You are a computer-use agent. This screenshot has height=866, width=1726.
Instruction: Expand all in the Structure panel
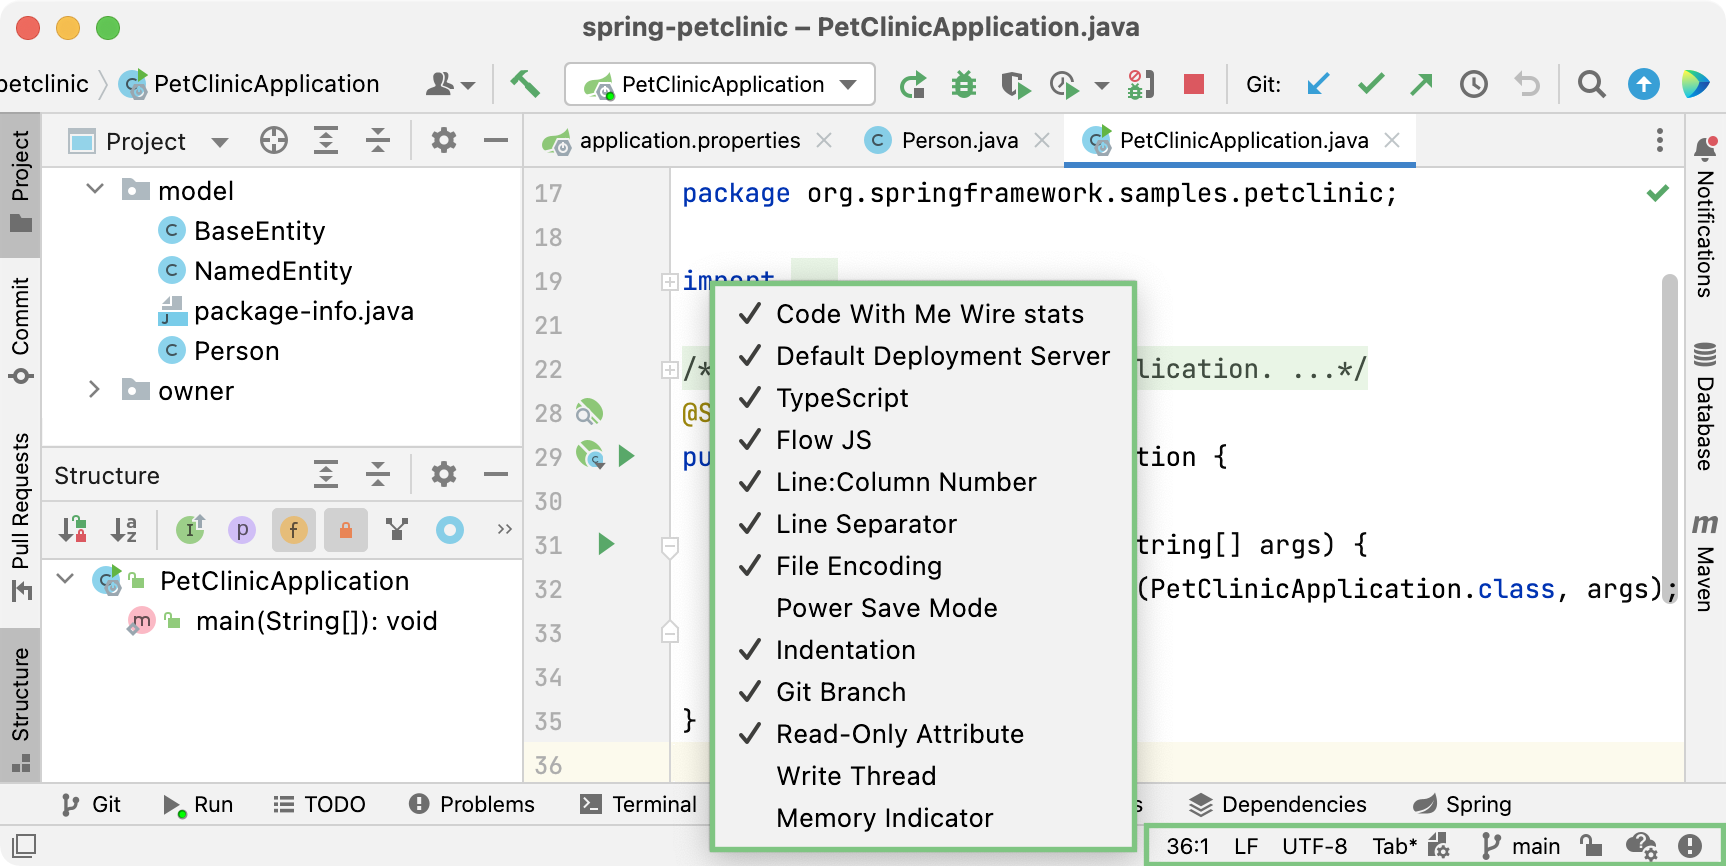click(326, 474)
